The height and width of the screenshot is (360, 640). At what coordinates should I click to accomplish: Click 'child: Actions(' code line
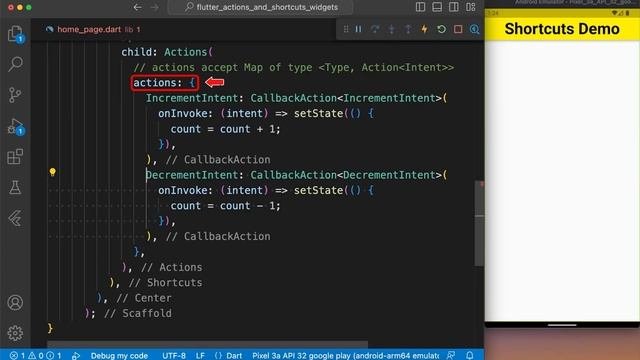[x=167, y=52]
